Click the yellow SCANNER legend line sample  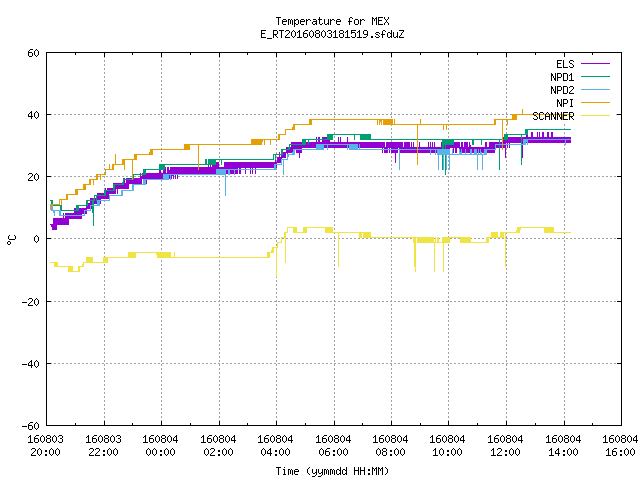pos(596,116)
